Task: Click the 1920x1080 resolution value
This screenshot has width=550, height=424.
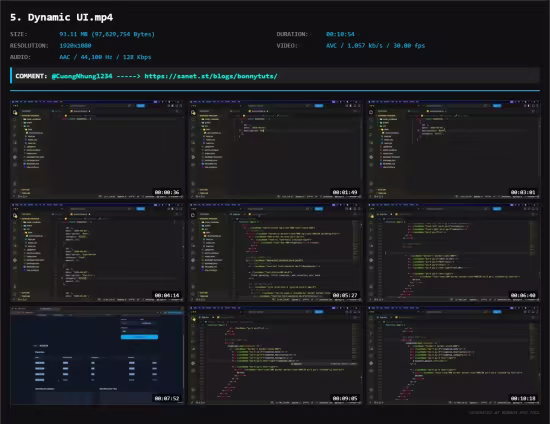Action: tap(75, 46)
